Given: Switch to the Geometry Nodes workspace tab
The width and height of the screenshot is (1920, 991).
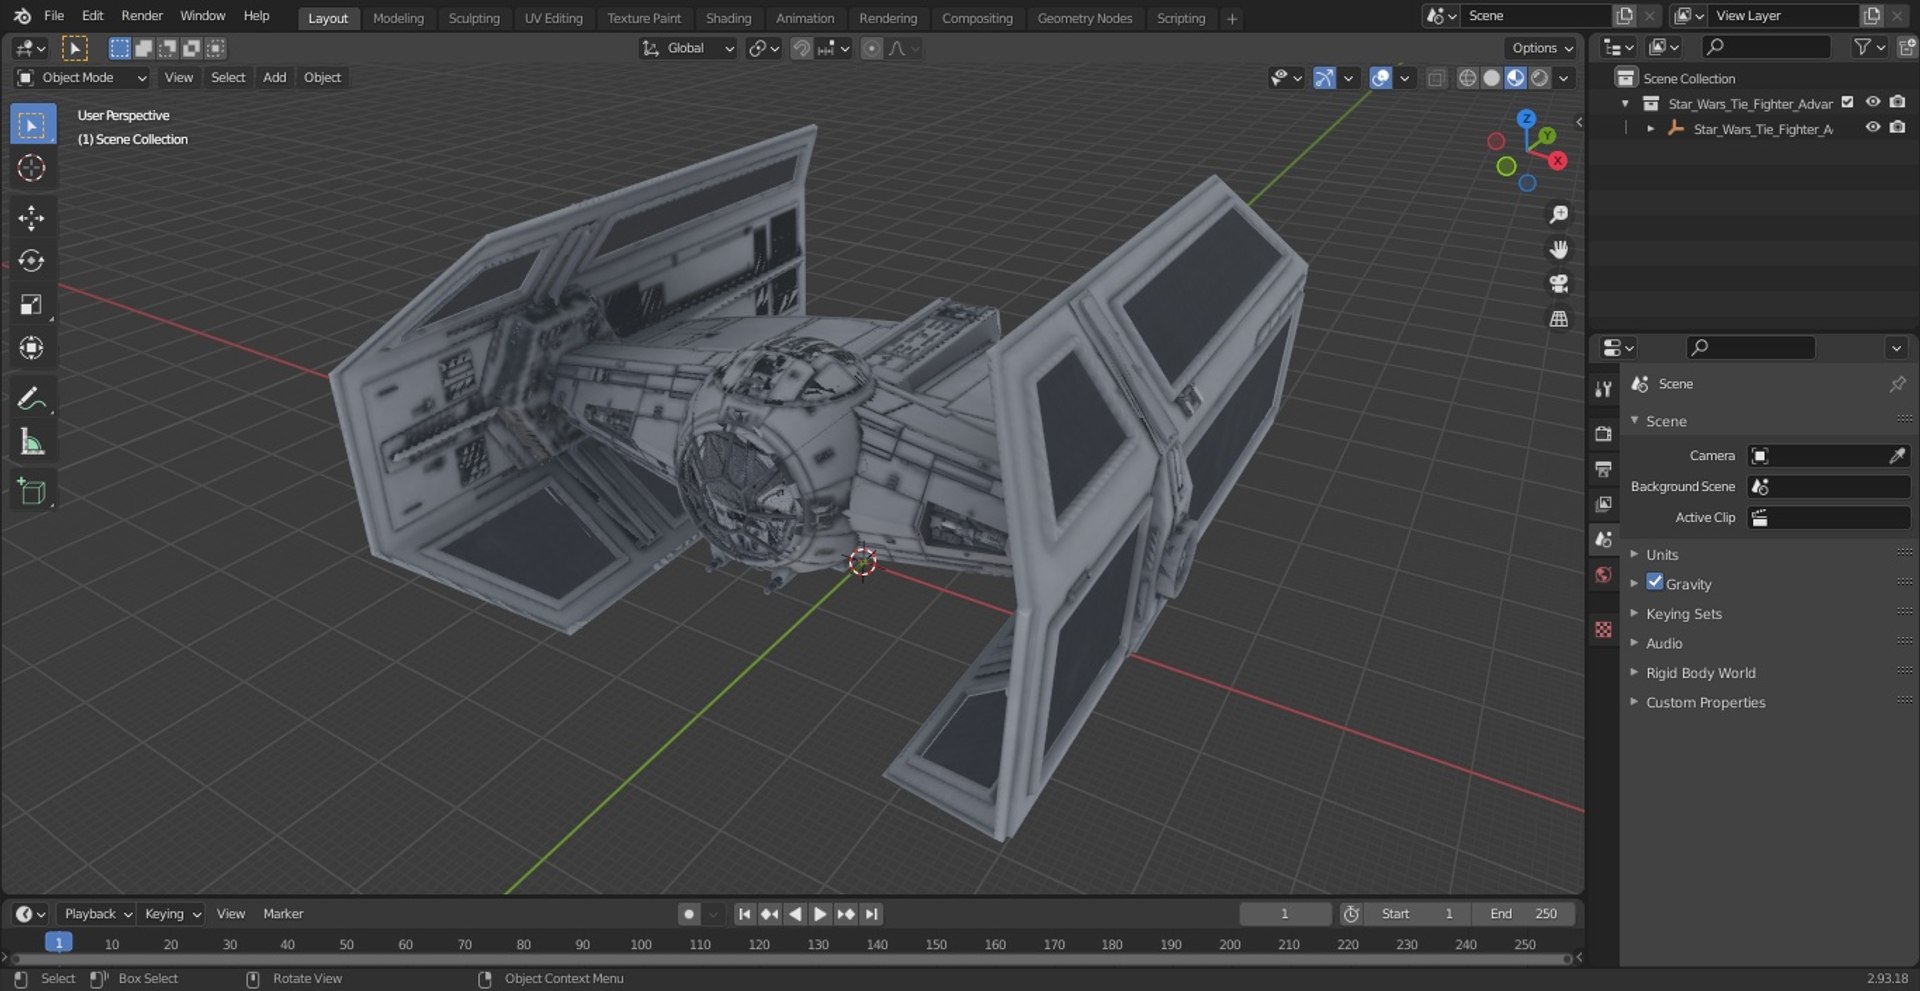Looking at the screenshot, I should [x=1085, y=18].
